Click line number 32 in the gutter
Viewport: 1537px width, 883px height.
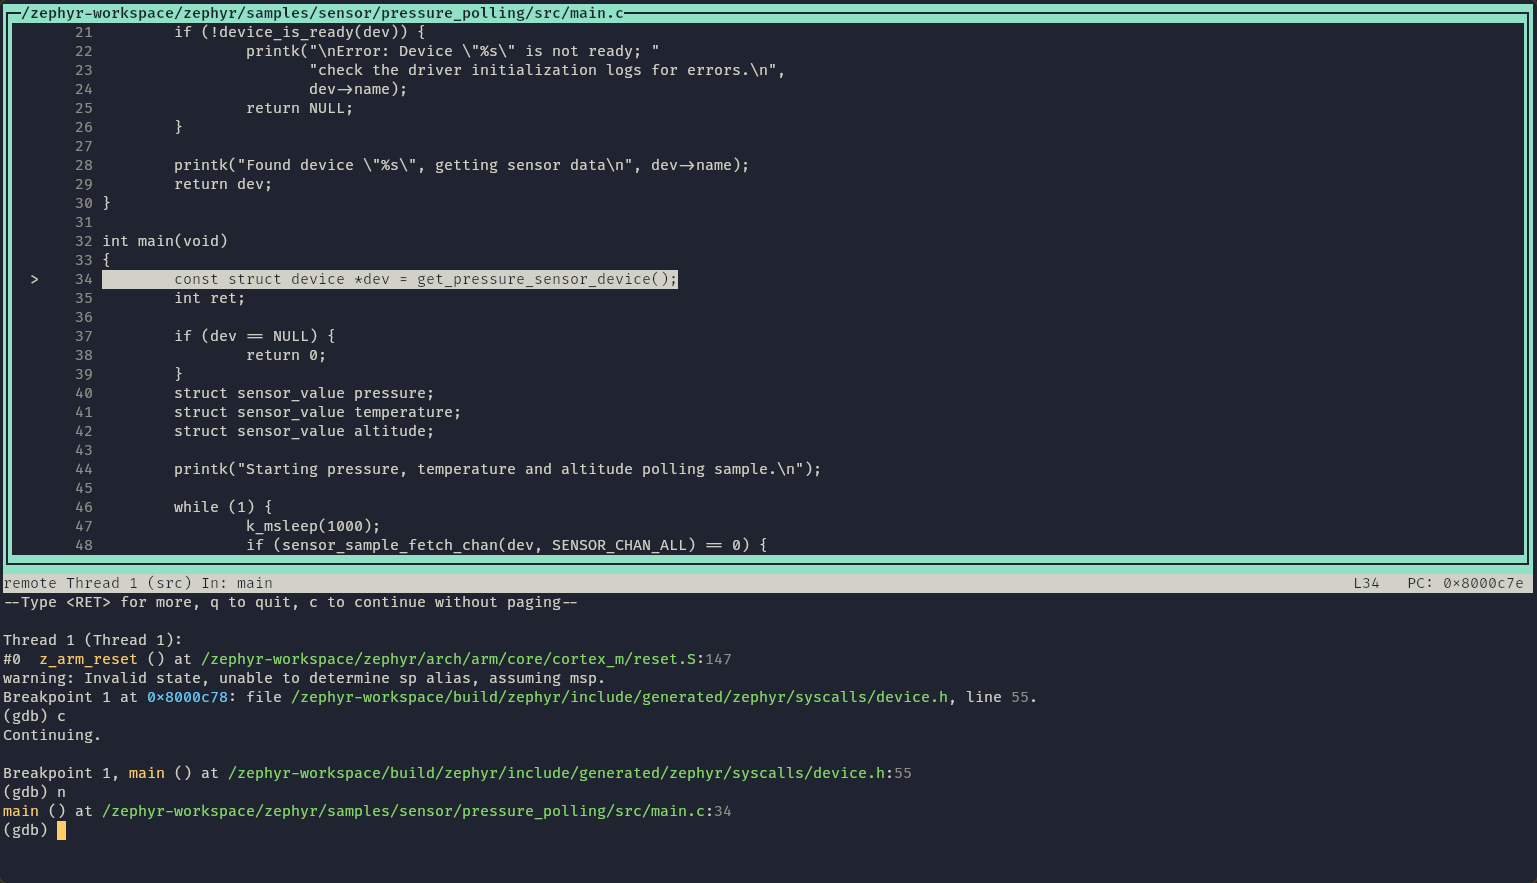pyautogui.click(x=83, y=241)
